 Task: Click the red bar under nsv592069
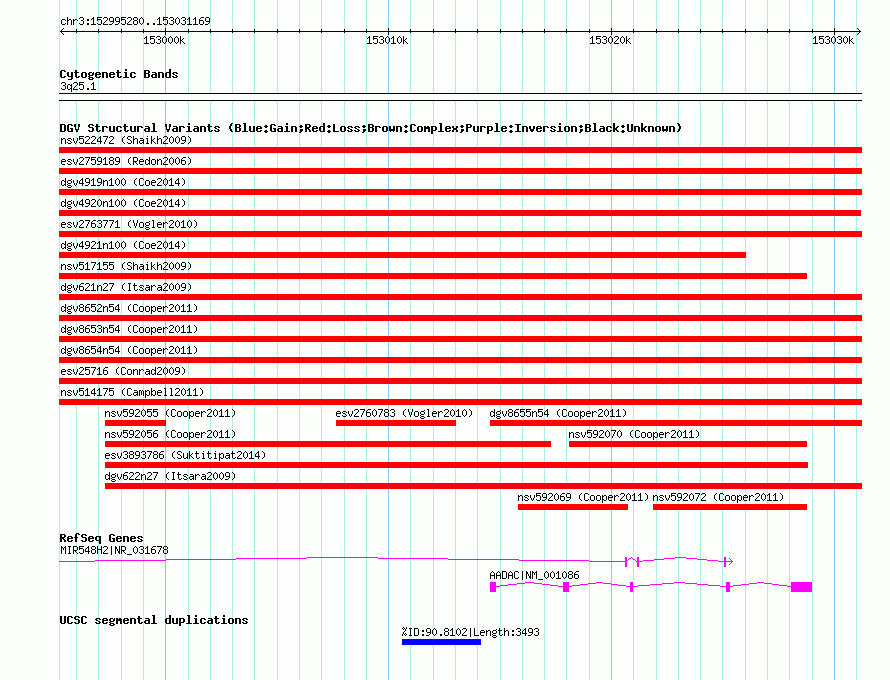(x=573, y=507)
